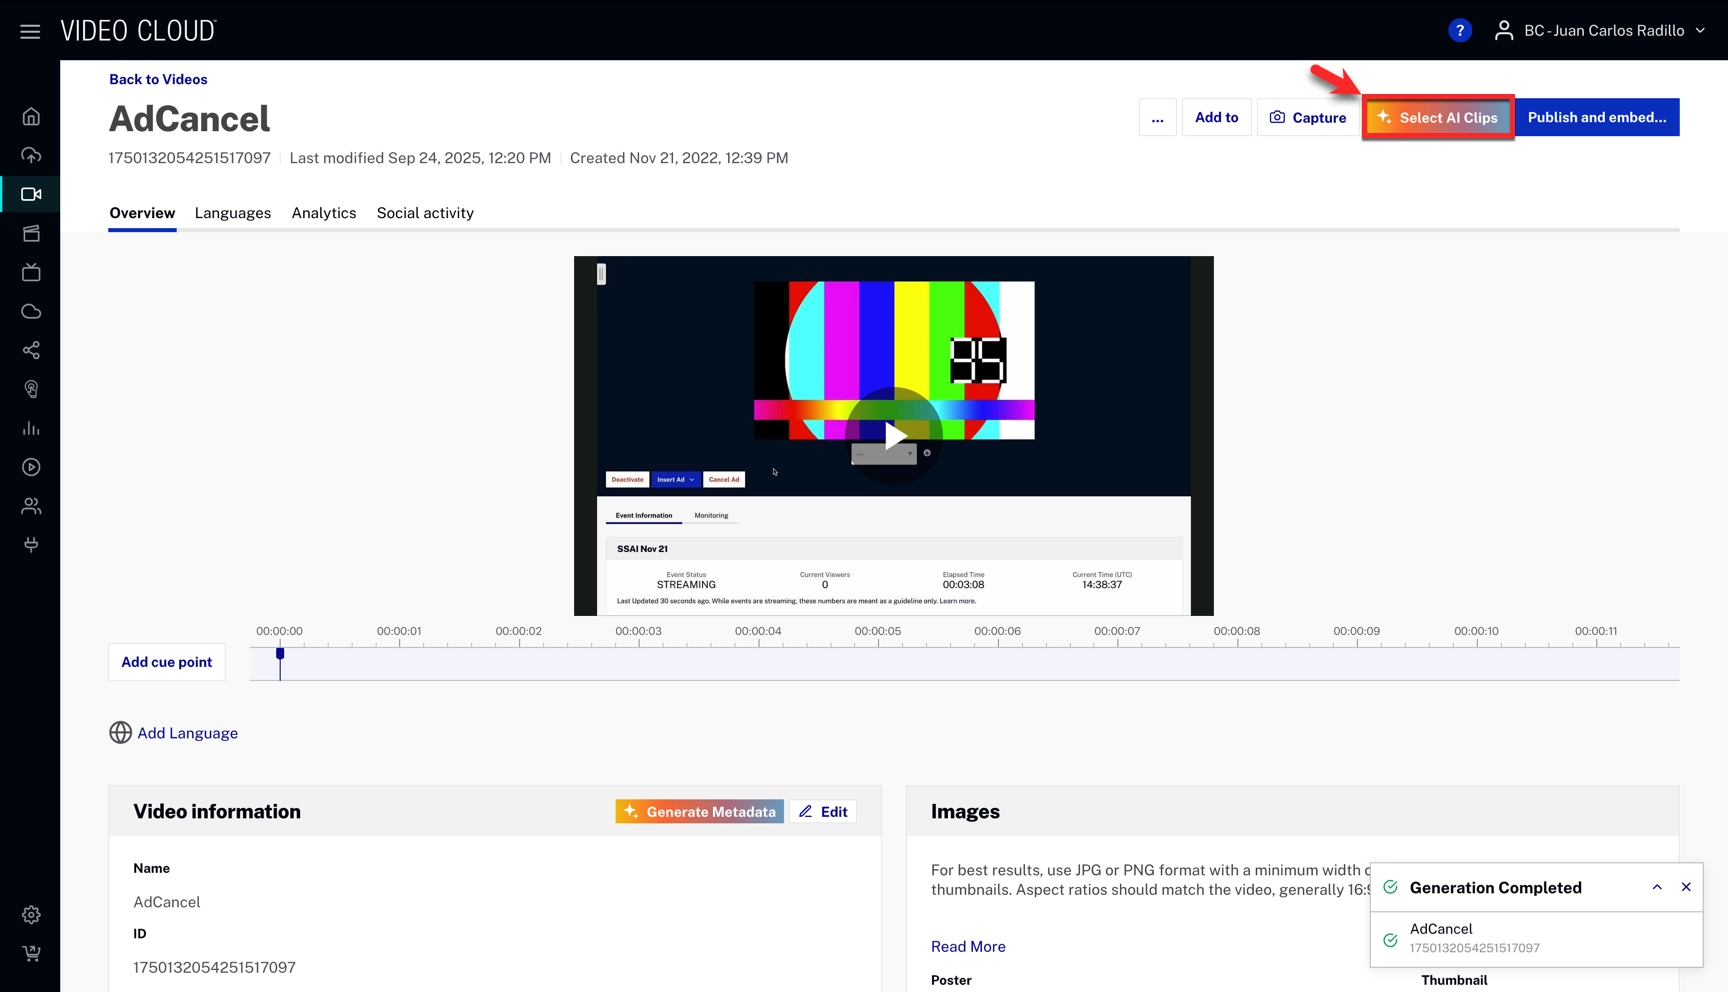Open the Admin settings gear icon
The width and height of the screenshot is (1728, 992).
pos(31,915)
